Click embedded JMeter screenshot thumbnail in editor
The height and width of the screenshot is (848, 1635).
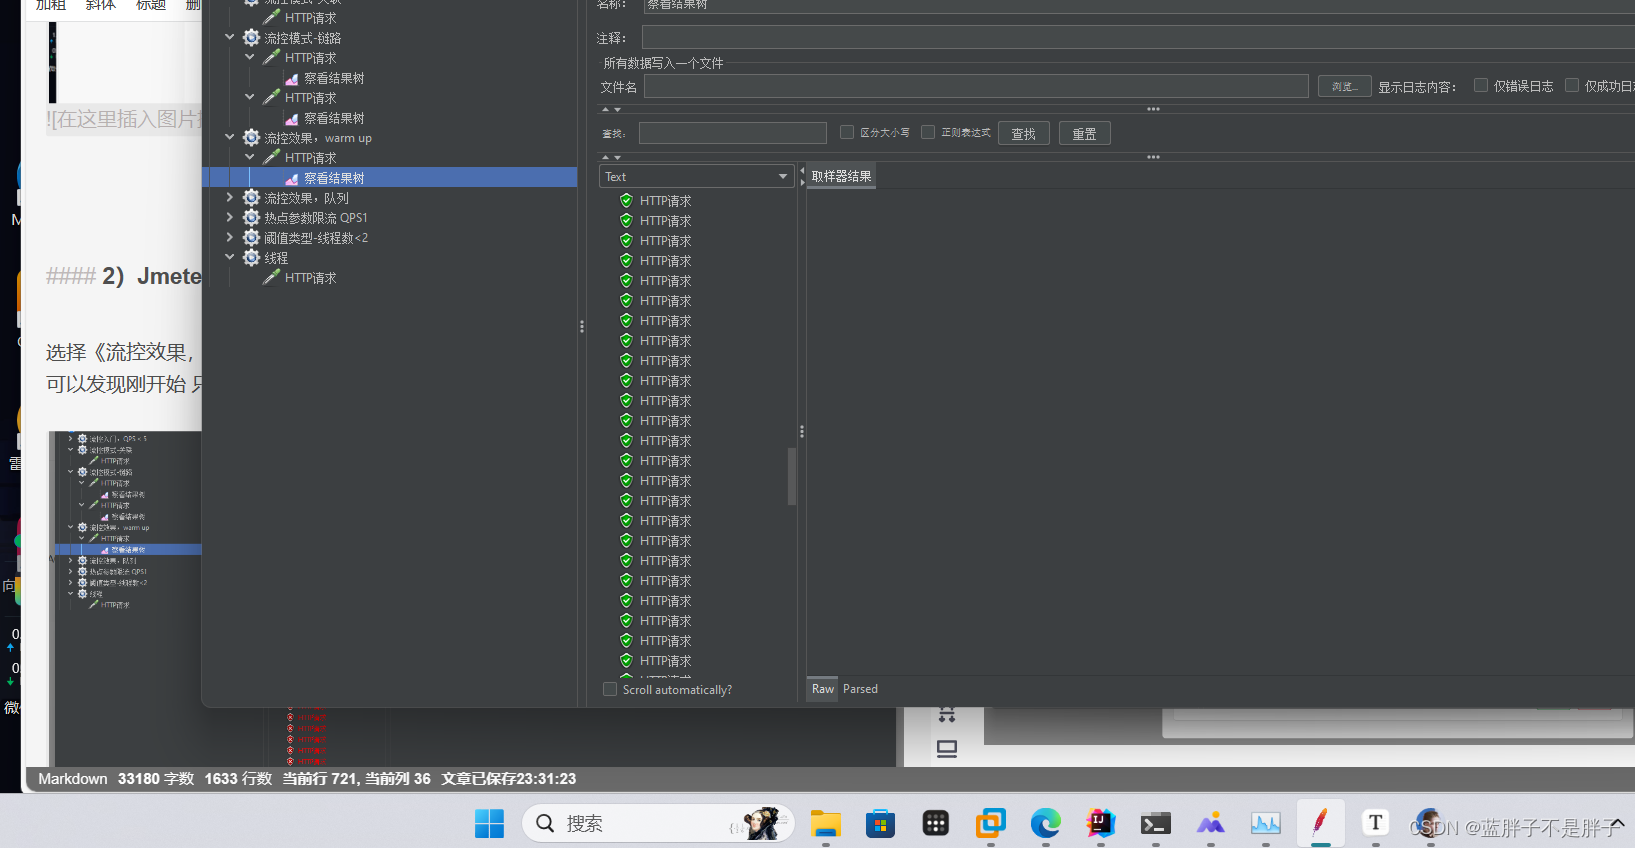[x=127, y=599]
